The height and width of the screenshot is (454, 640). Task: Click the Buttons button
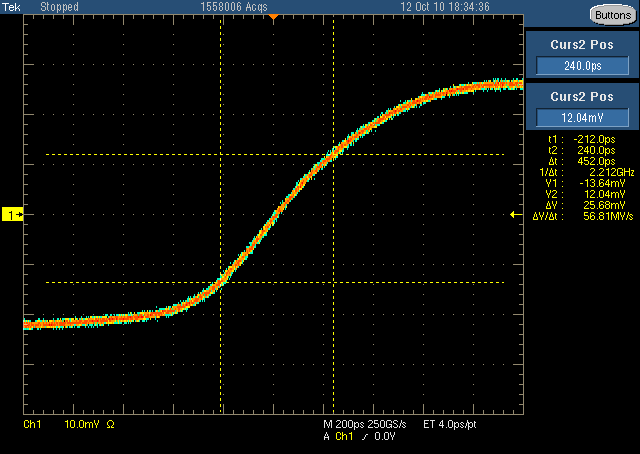(x=613, y=15)
